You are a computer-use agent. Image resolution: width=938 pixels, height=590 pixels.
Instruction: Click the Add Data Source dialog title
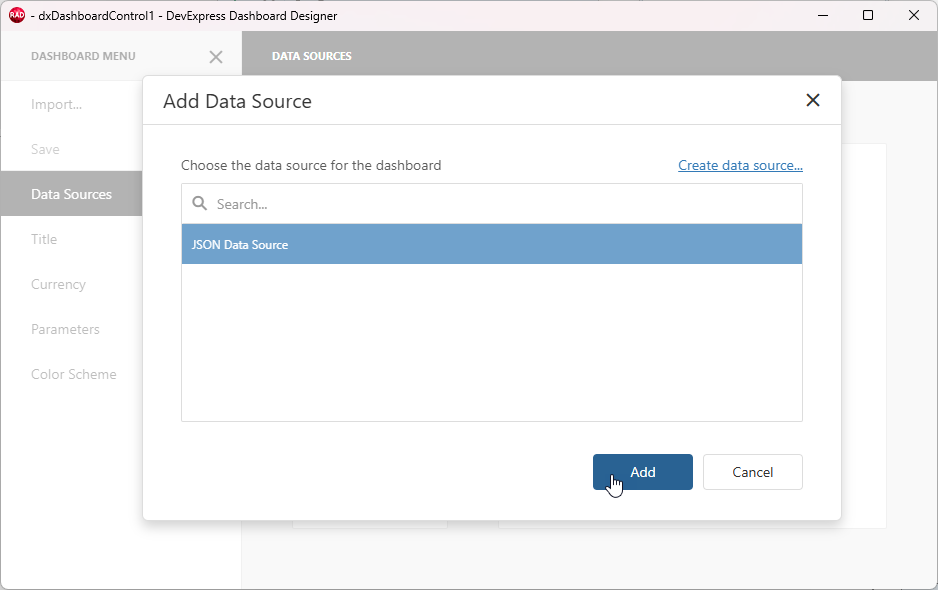click(237, 101)
